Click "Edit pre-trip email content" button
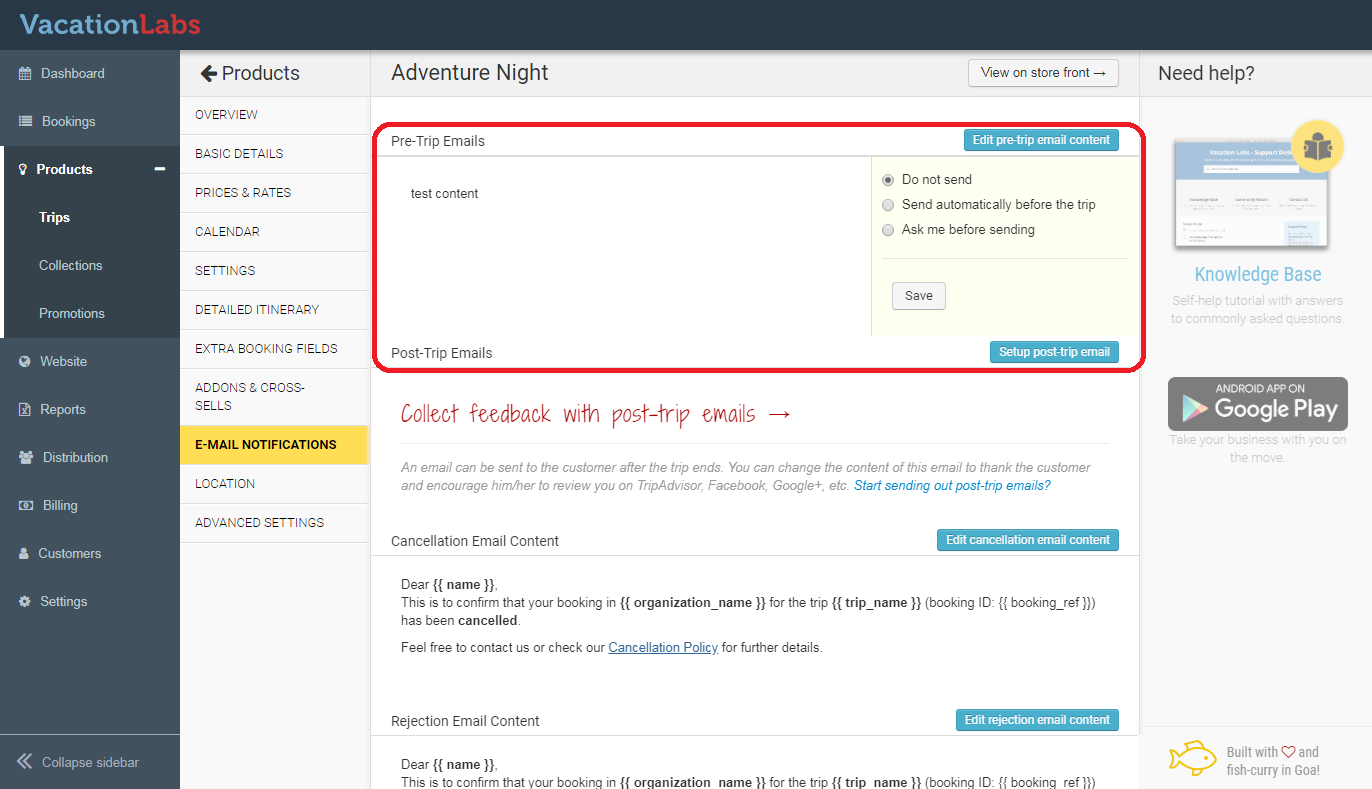1372x789 pixels. pyautogui.click(x=1041, y=140)
